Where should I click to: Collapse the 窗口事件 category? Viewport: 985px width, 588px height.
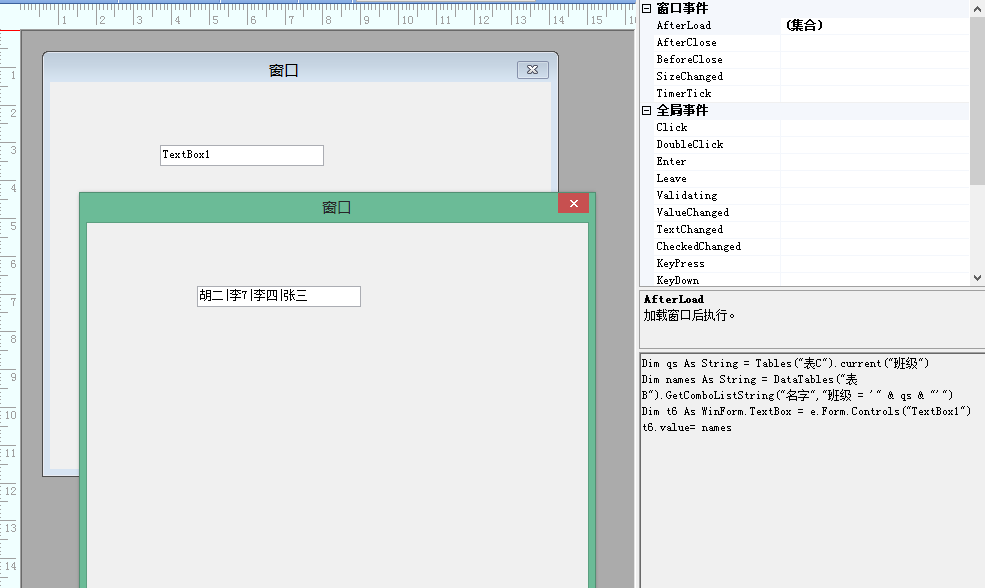tap(646, 9)
